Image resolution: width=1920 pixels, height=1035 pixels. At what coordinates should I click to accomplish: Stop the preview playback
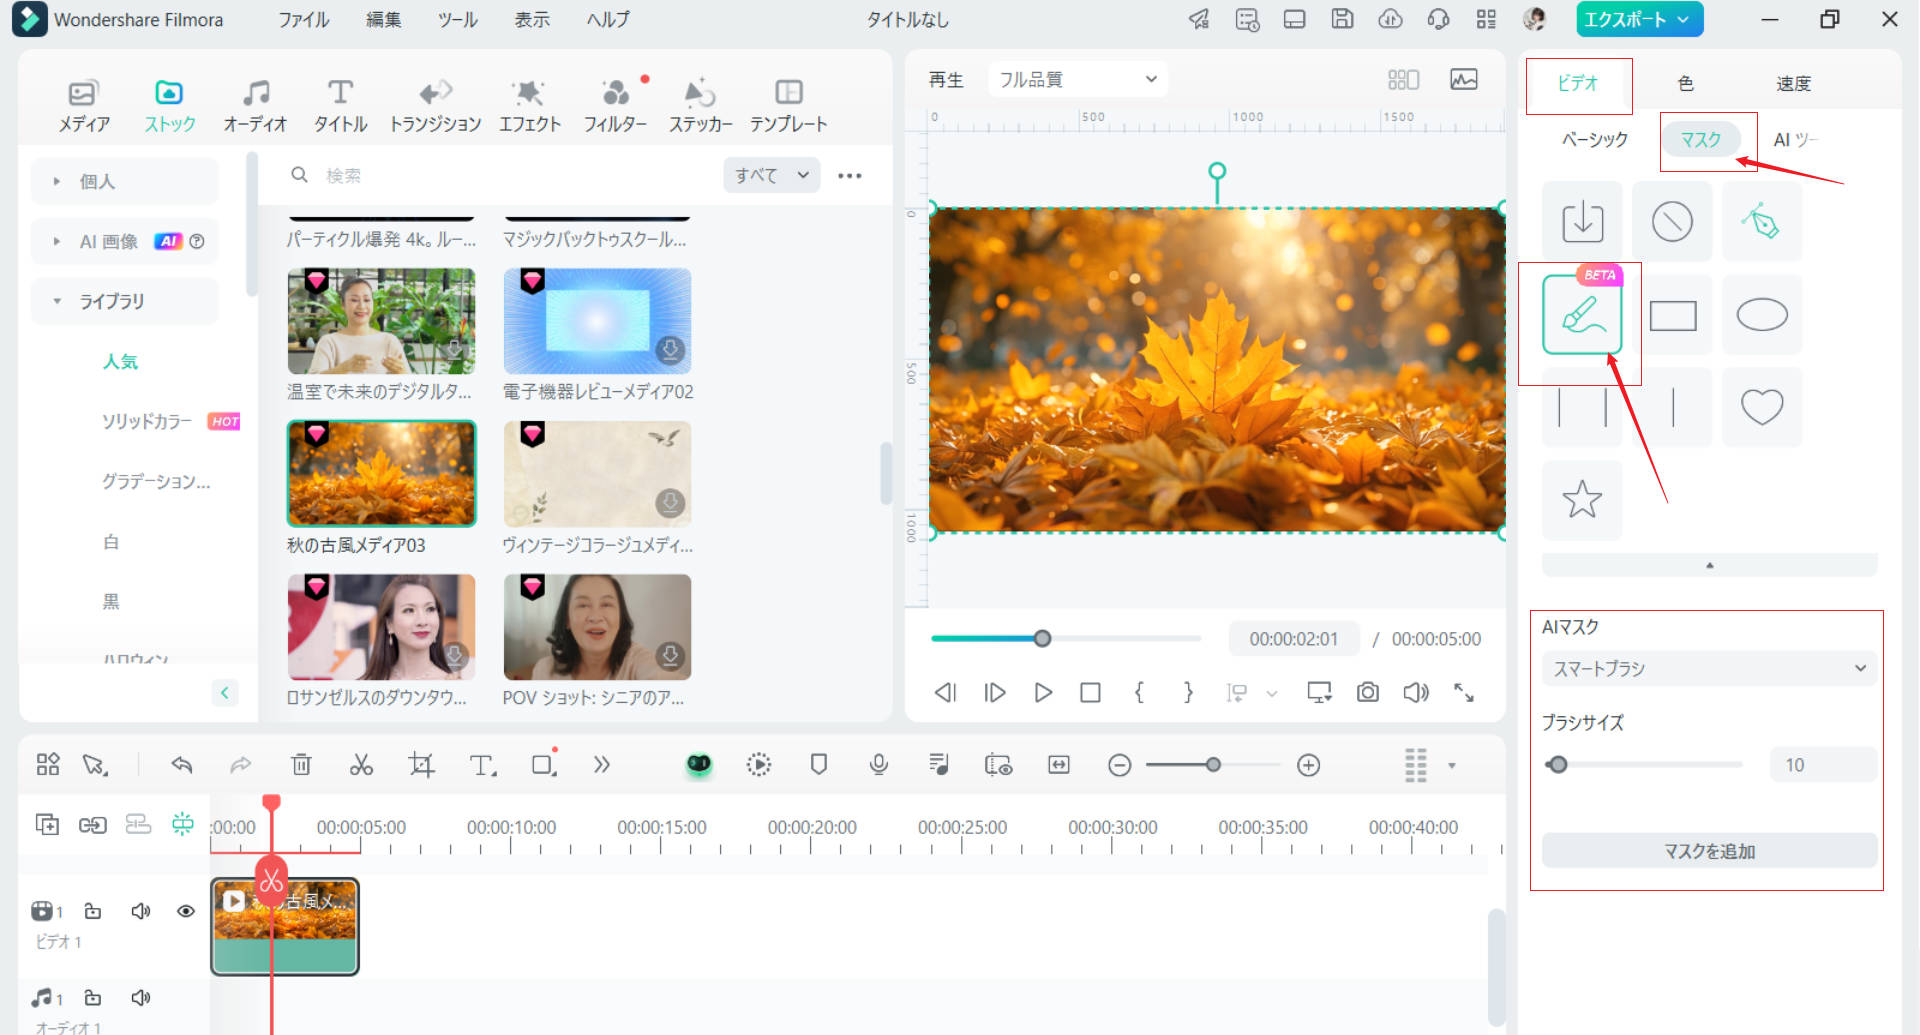(x=1090, y=692)
